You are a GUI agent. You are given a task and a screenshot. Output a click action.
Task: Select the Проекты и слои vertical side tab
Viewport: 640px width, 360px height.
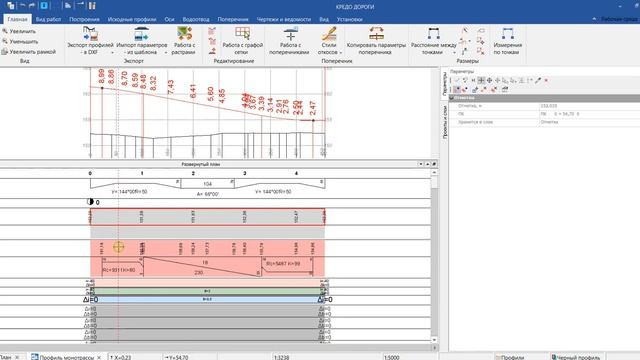[x=444, y=122]
